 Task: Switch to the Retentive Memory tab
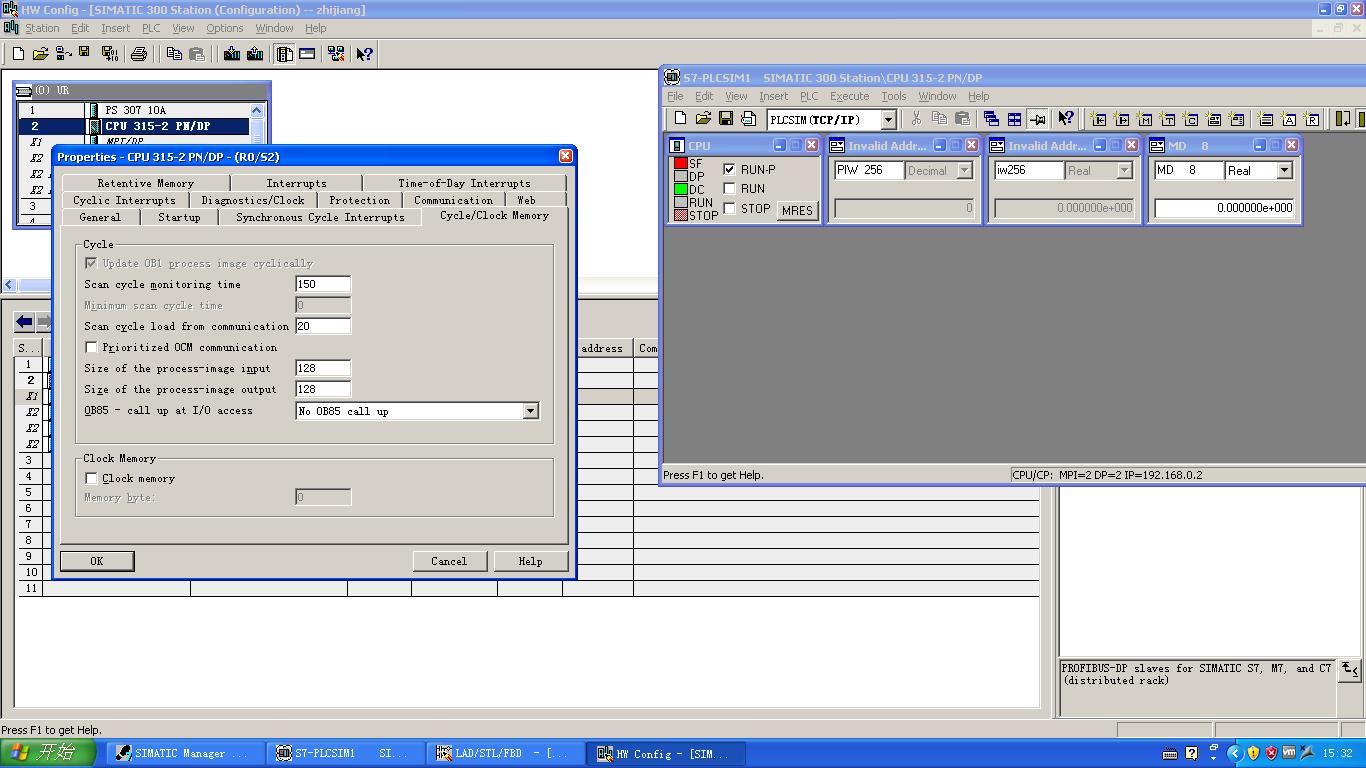(146, 183)
